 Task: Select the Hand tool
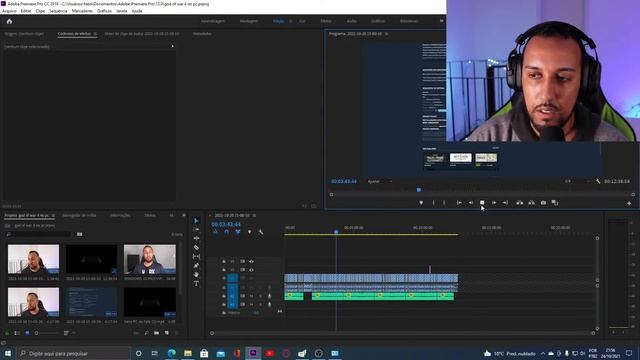196,275
